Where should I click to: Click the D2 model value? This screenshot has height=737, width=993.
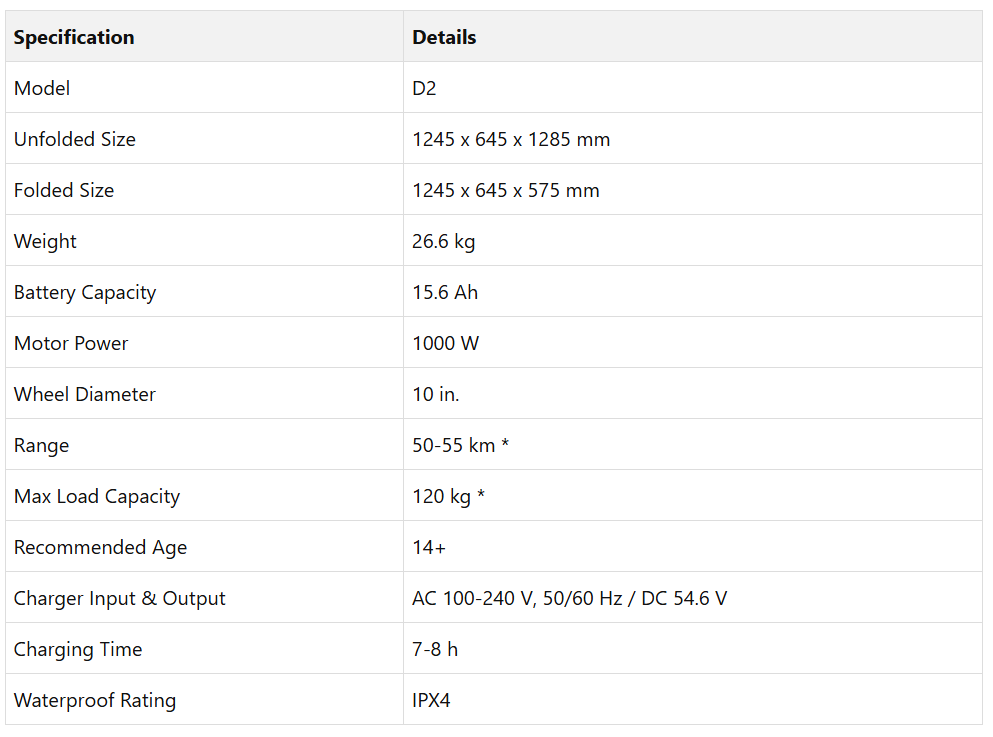(x=424, y=88)
